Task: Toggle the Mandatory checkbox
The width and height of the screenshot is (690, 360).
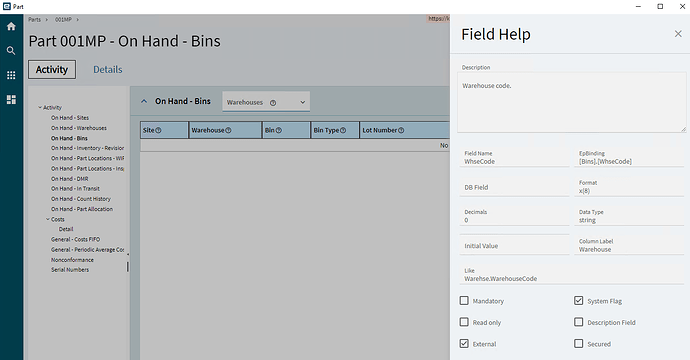Action: (x=464, y=301)
